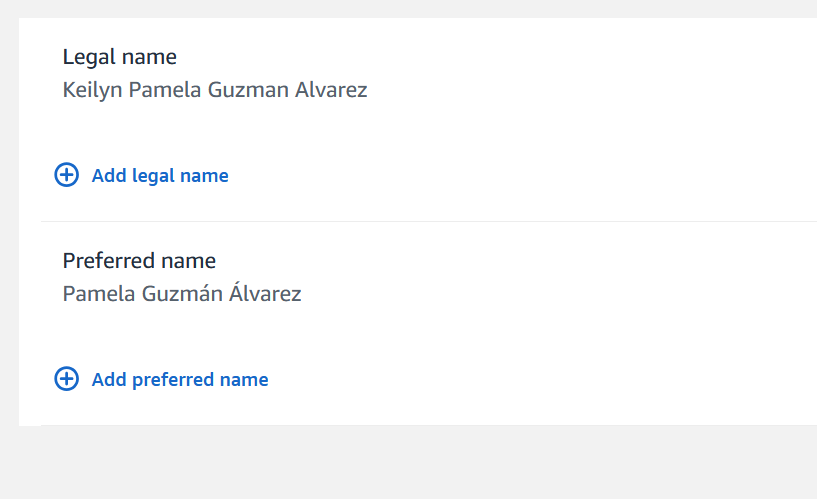Click the plus icon beside Add legal name
This screenshot has height=499, width=817.
pyautogui.click(x=66, y=176)
